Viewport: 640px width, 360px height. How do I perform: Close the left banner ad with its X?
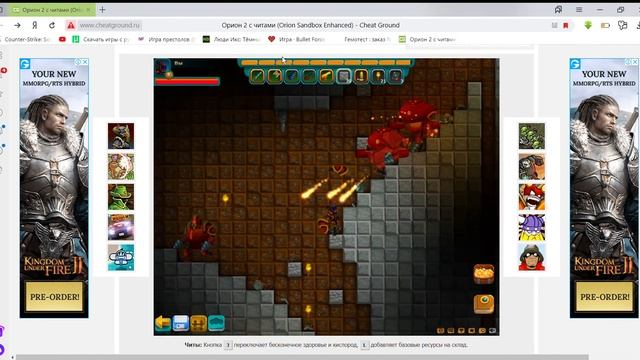point(84,62)
